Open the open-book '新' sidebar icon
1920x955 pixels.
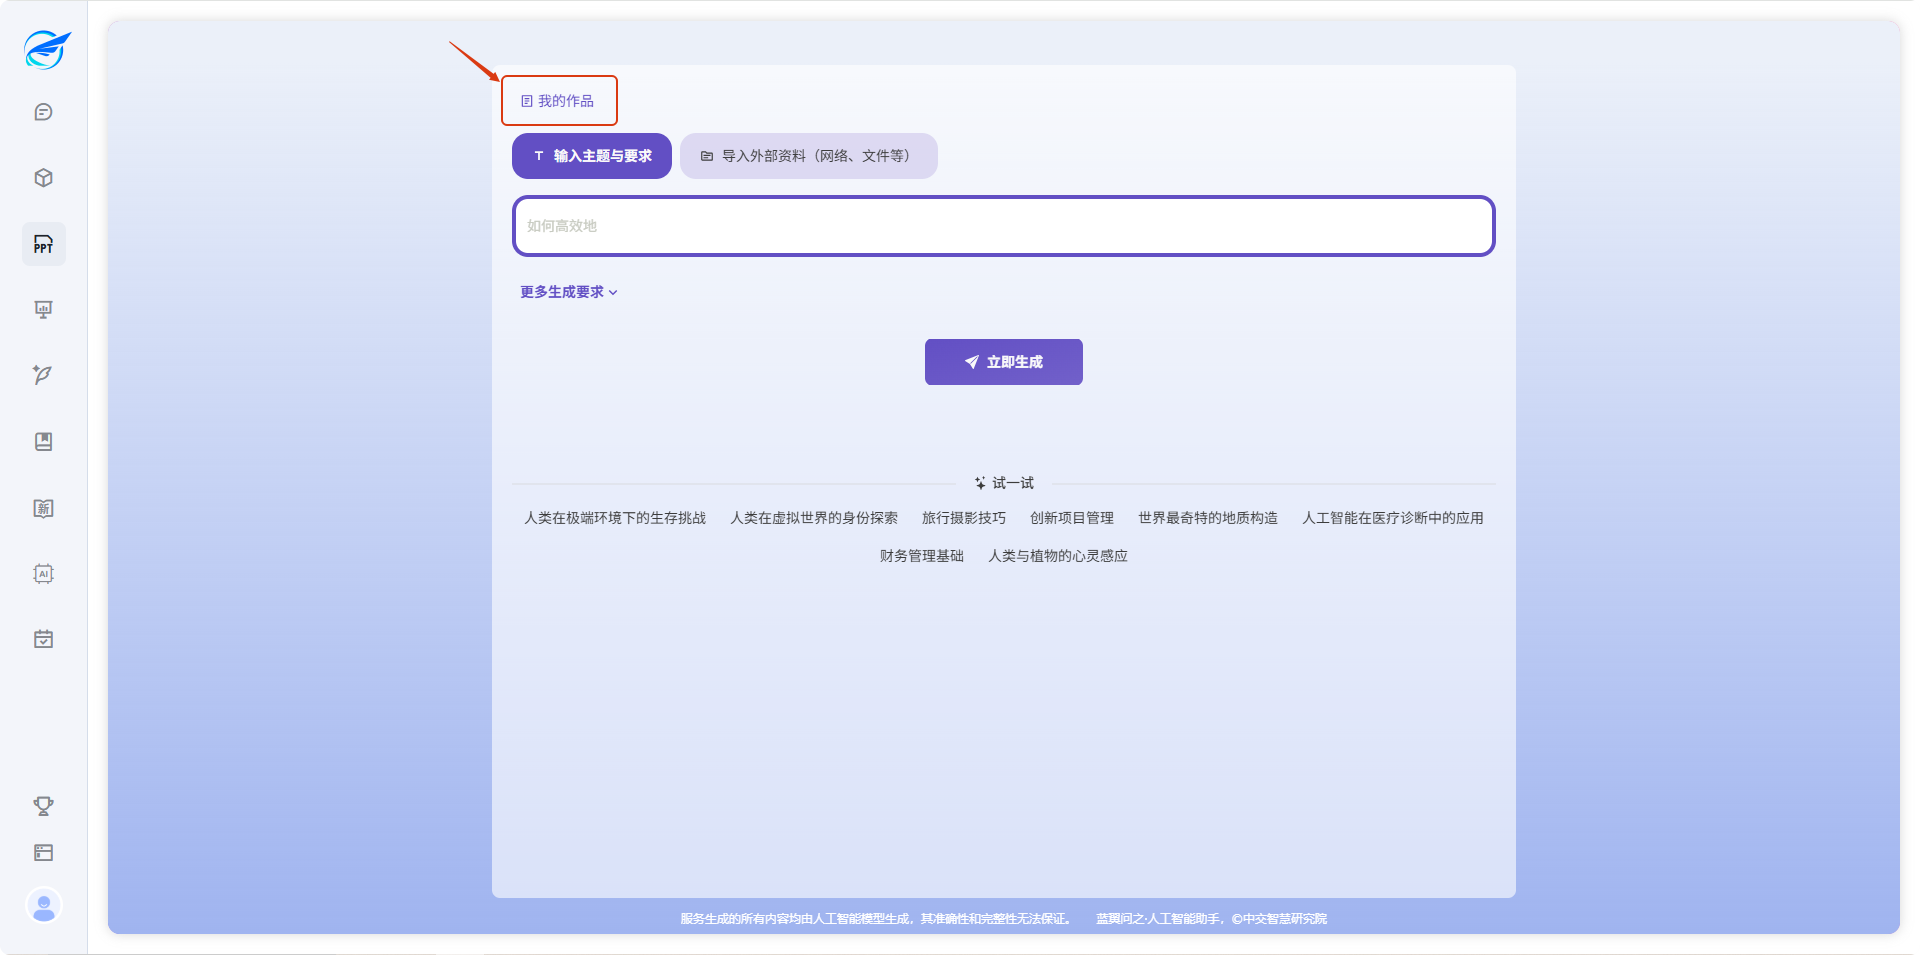43,508
